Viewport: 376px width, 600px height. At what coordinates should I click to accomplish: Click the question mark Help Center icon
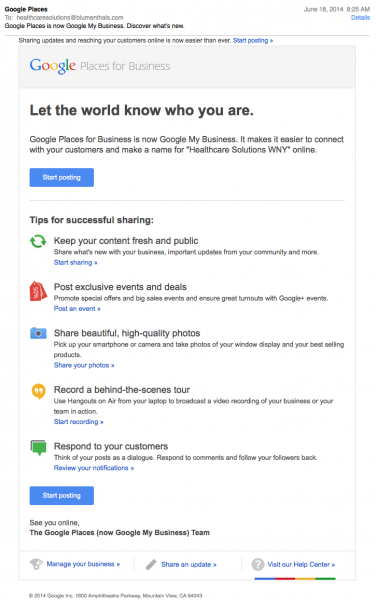pos(258,564)
